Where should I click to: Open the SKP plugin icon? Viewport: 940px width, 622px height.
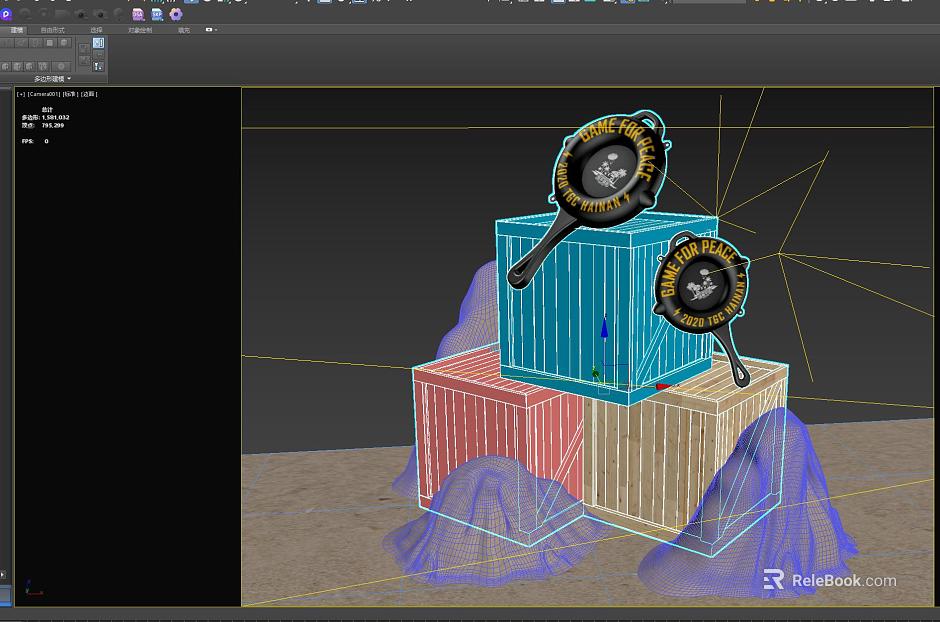pos(157,14)
